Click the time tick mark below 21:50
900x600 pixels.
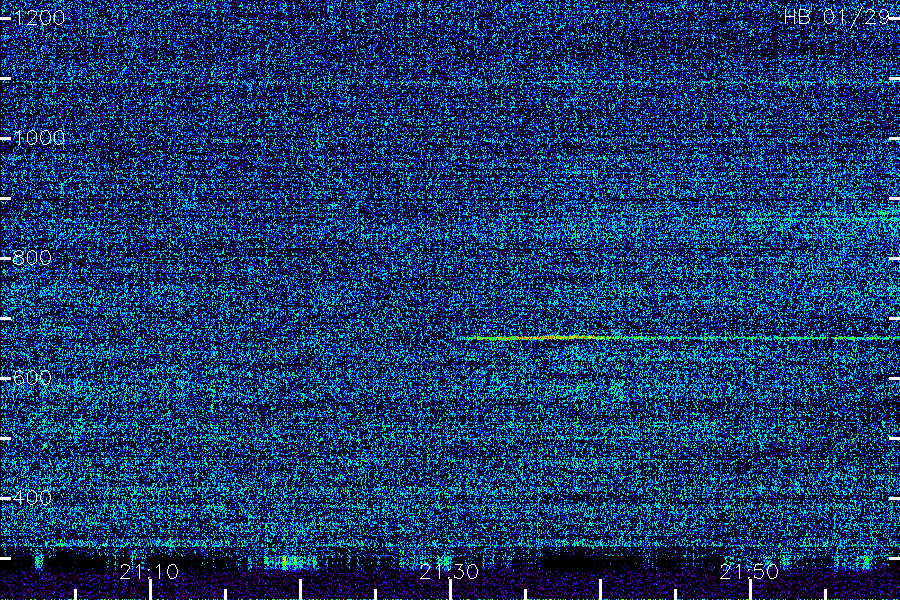pyautogui.click(x=750, y=590)
